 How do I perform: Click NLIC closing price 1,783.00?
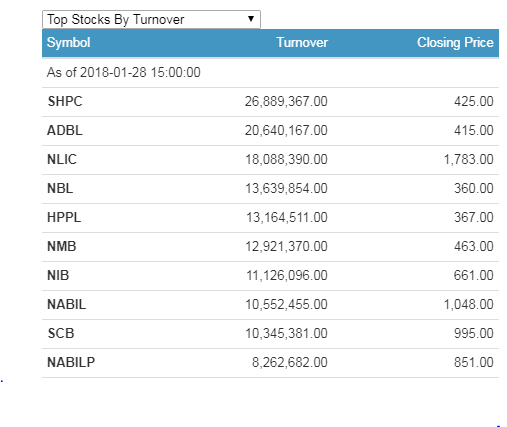(468, 159)
